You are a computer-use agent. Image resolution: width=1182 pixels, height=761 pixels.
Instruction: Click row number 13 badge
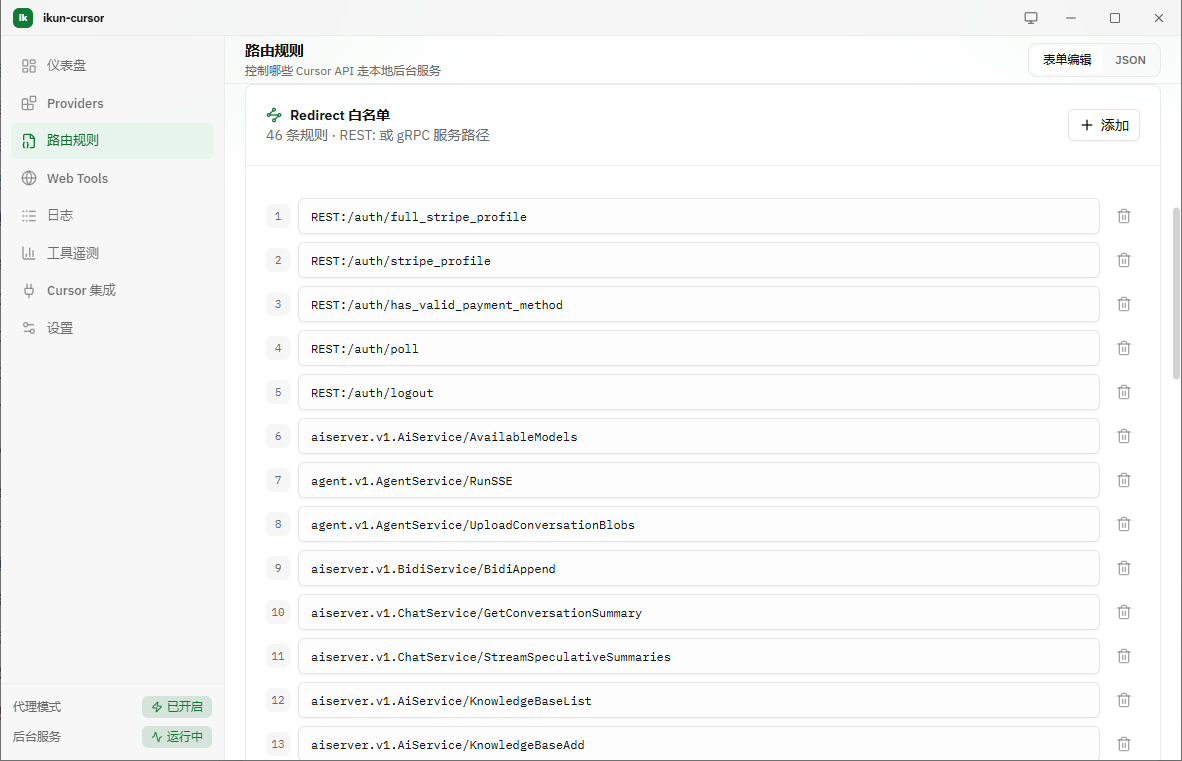pos(278,744)
